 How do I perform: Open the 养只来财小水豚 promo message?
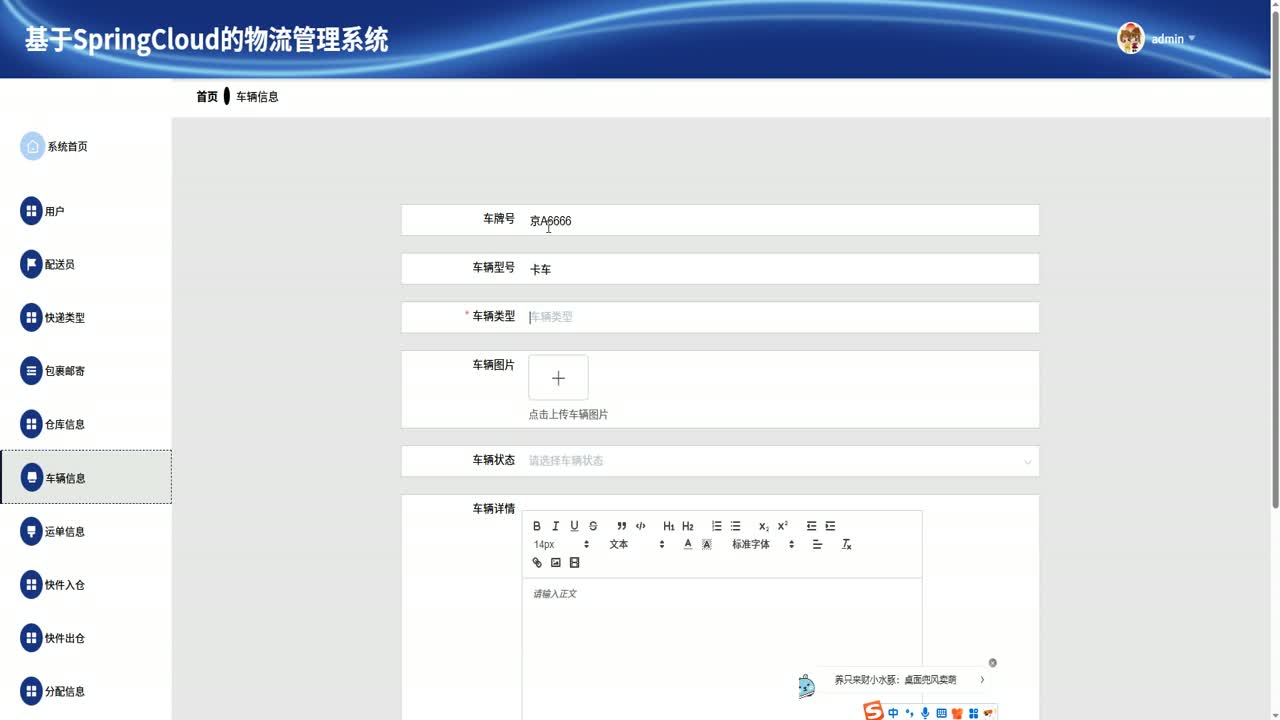[895, 680]
